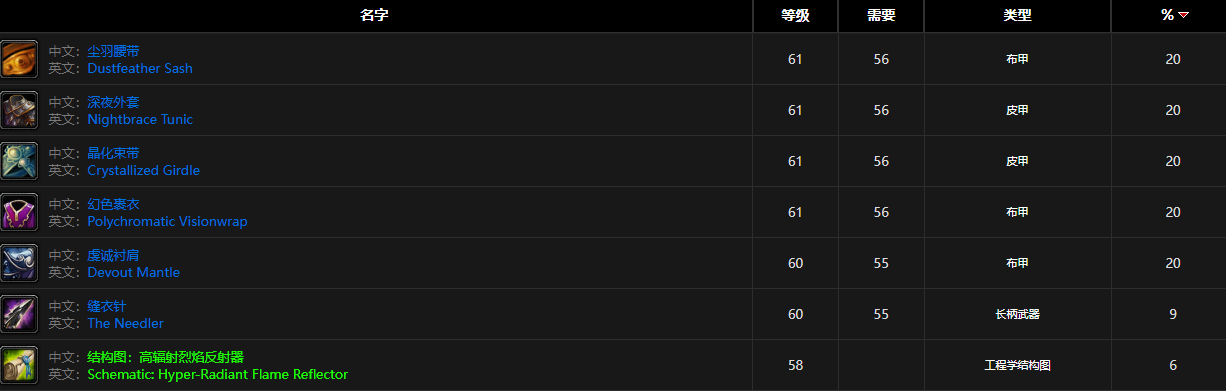Open Schematic: Hyper-Radiant Flame Reflector link

point(217,374)
